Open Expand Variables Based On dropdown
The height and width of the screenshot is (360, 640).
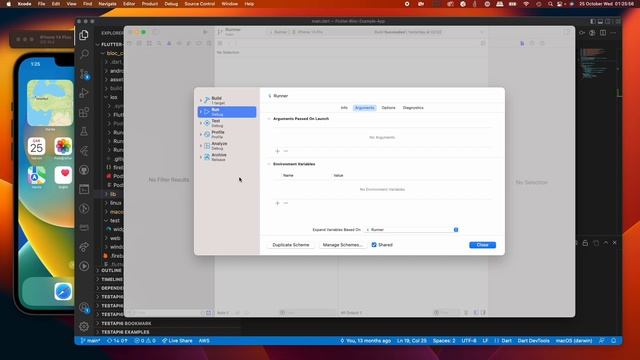click(x=411, y=230)
